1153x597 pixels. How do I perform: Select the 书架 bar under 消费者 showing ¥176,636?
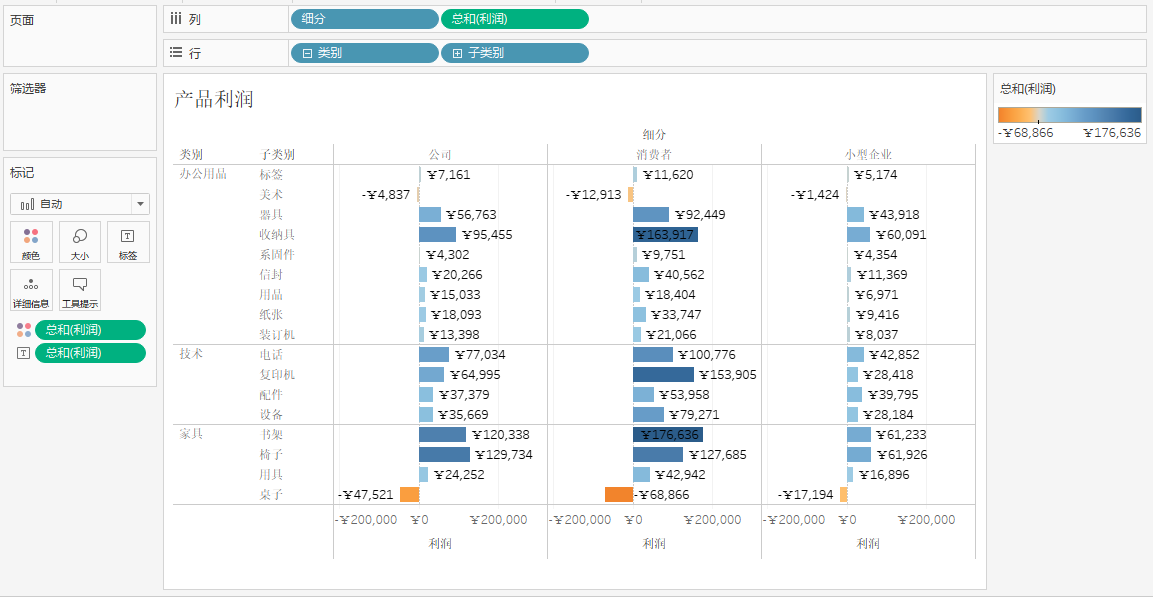click(x=667, y=435)
